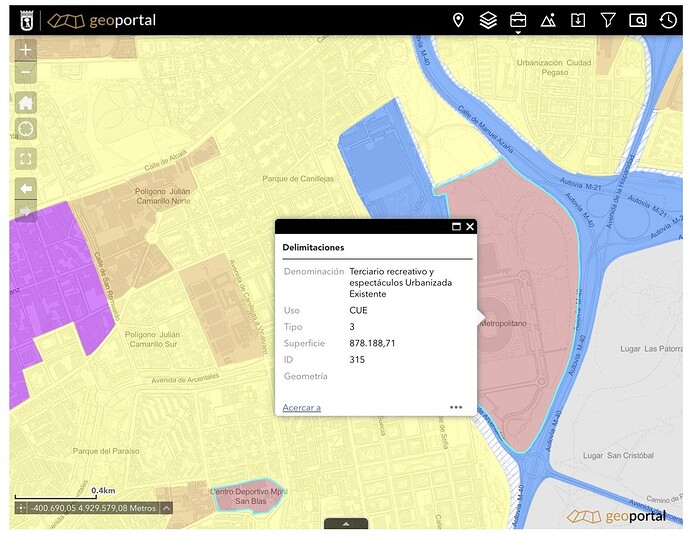The height and width of the screenshot is (535, 690).
Task: Click the Uso value CUE
Action: click(x=358, y=310)
